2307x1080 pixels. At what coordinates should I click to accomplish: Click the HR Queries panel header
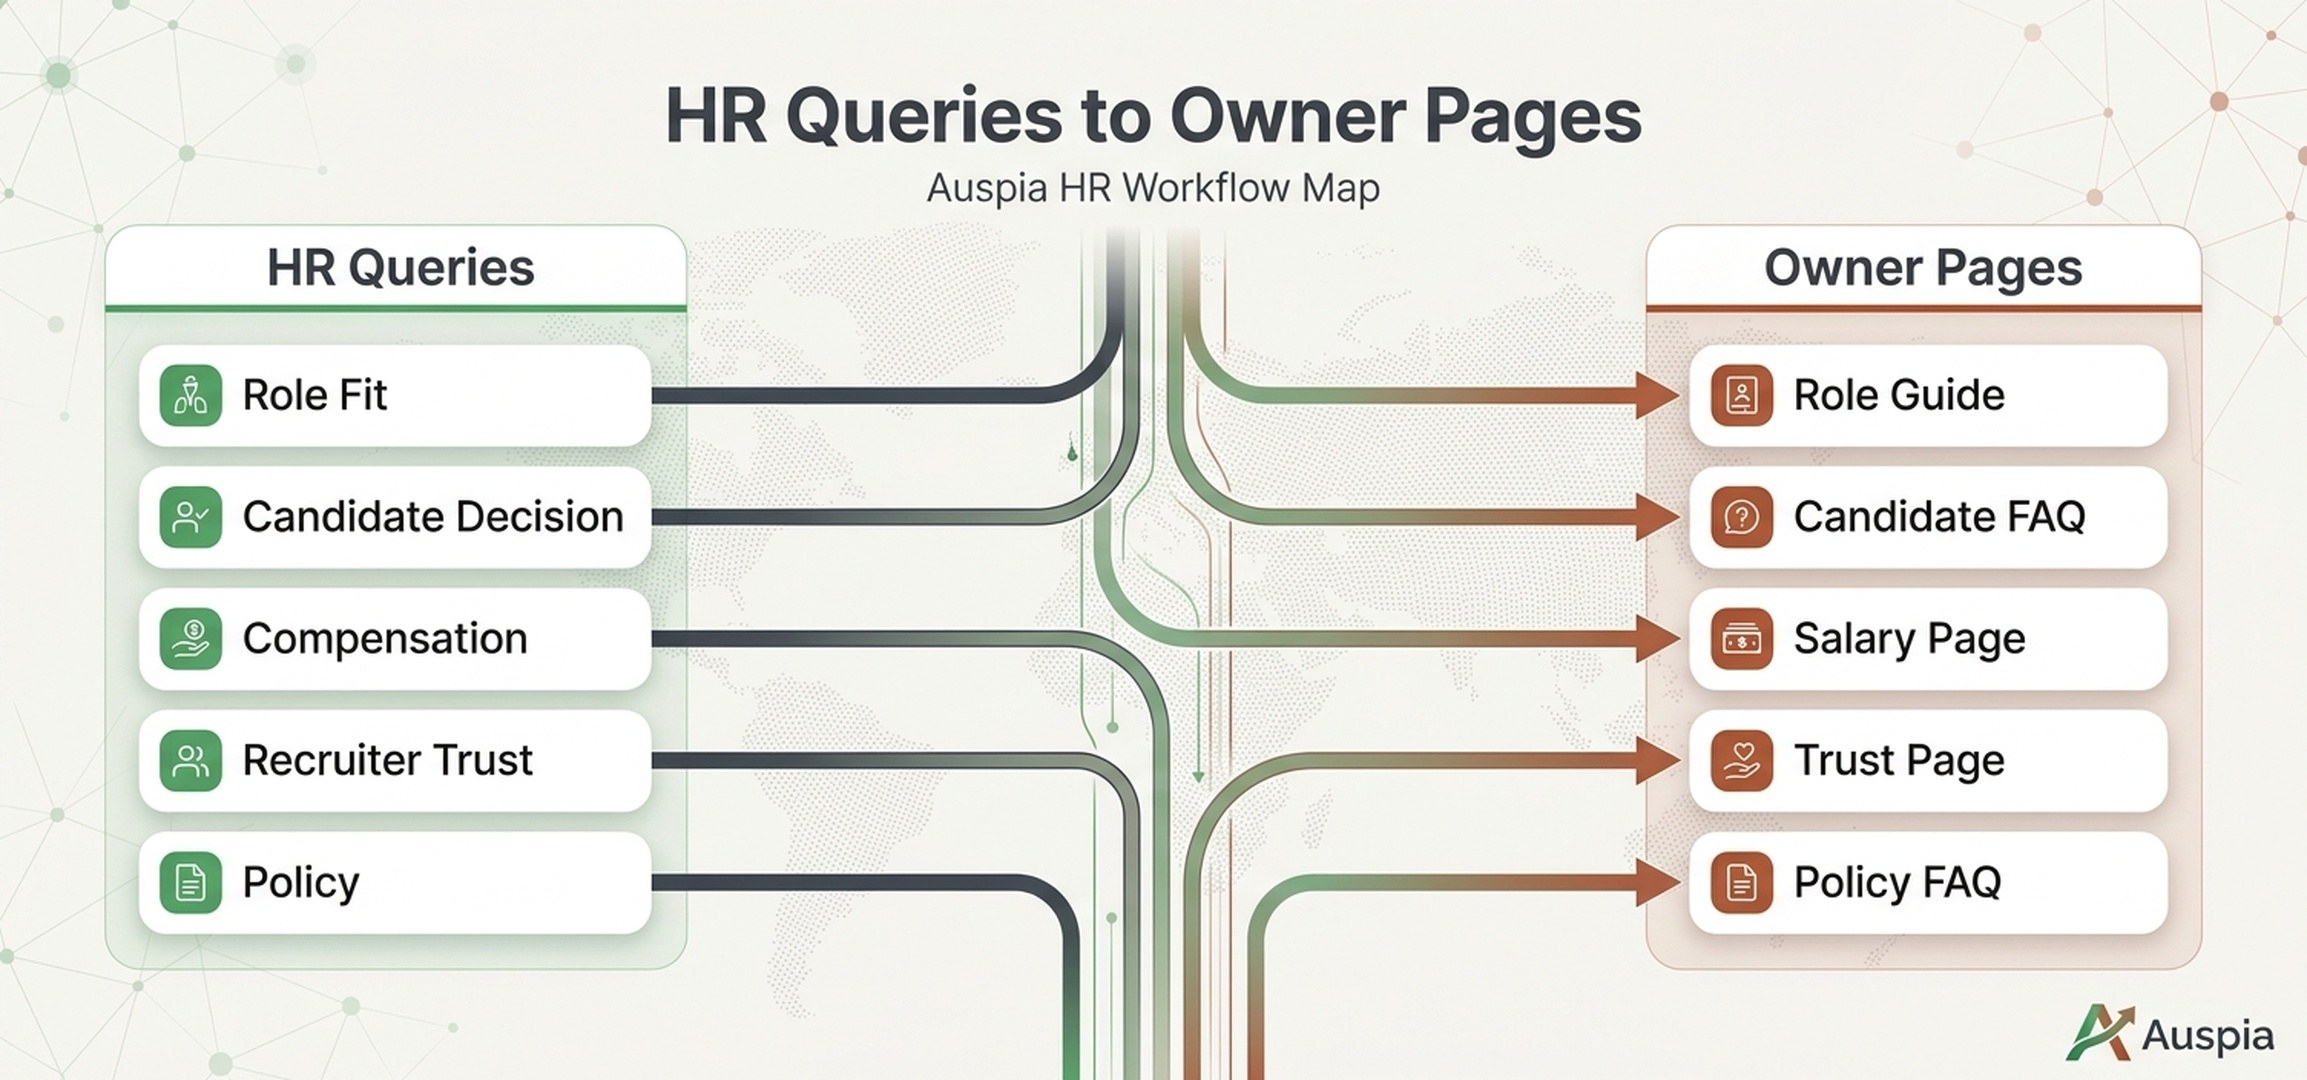click(396, 267)
